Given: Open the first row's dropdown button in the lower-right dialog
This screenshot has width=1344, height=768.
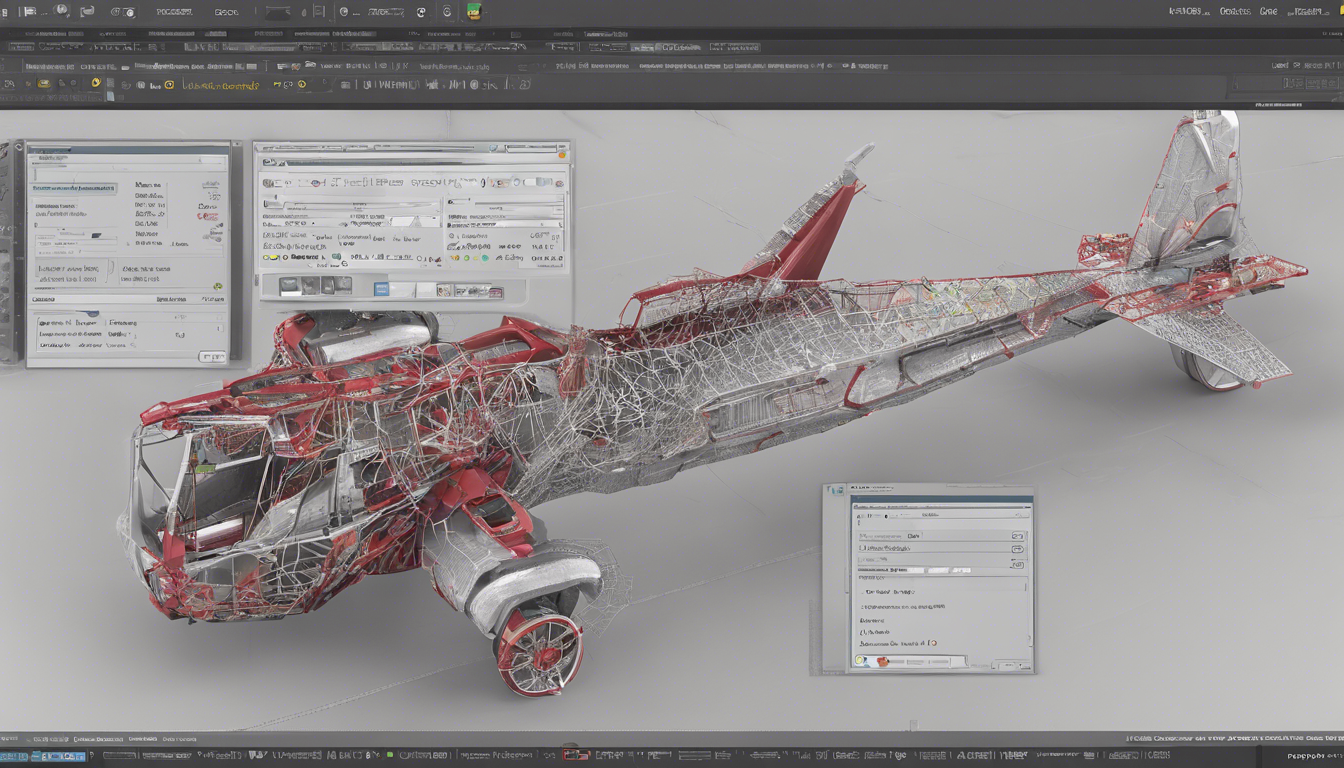Looking at the screenshot, I should (x=1017, y=536).
